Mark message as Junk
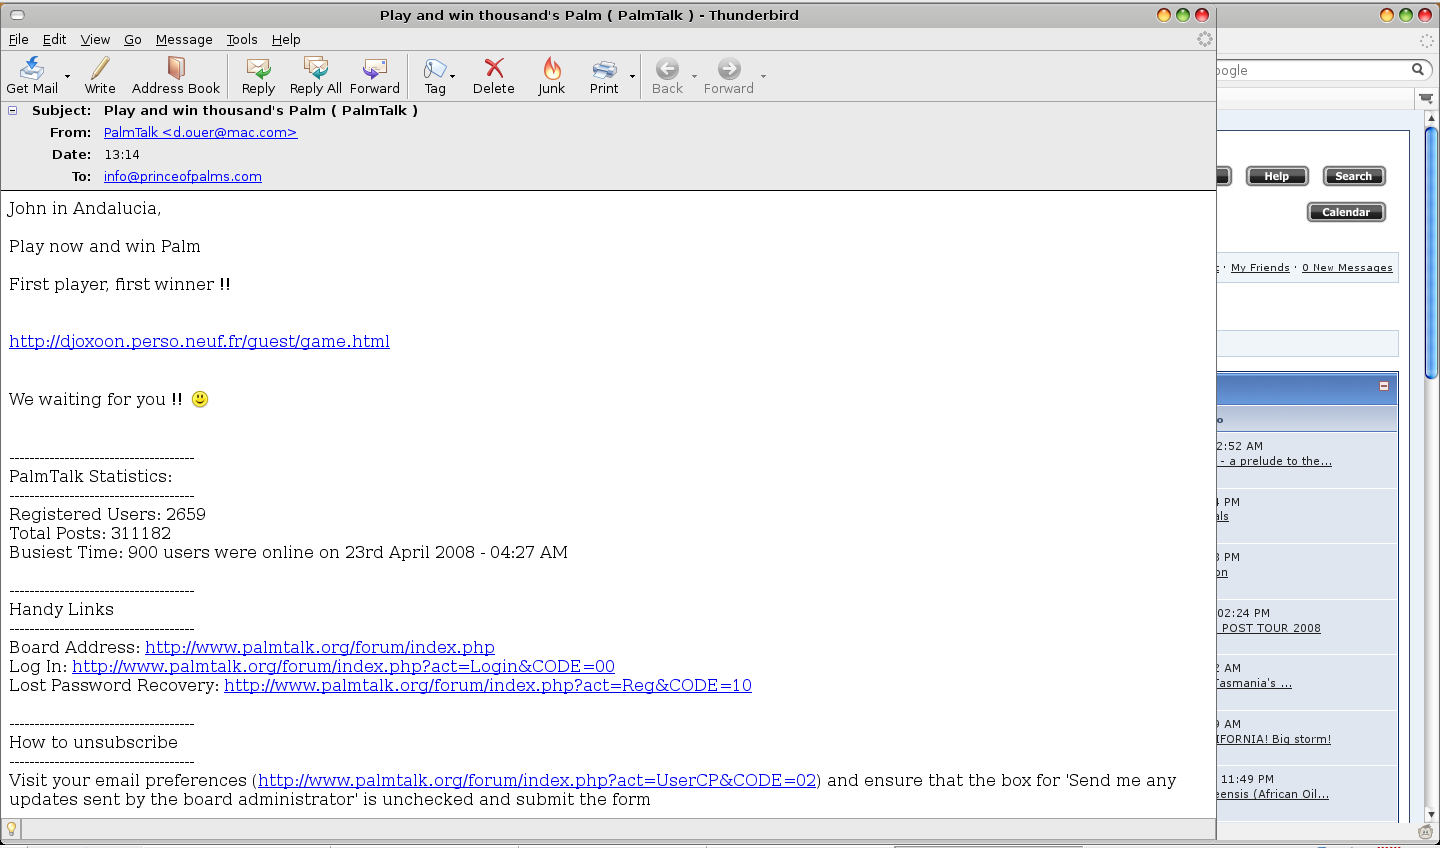The height and width of the screenshot is (848, 1440). point(552,68)
